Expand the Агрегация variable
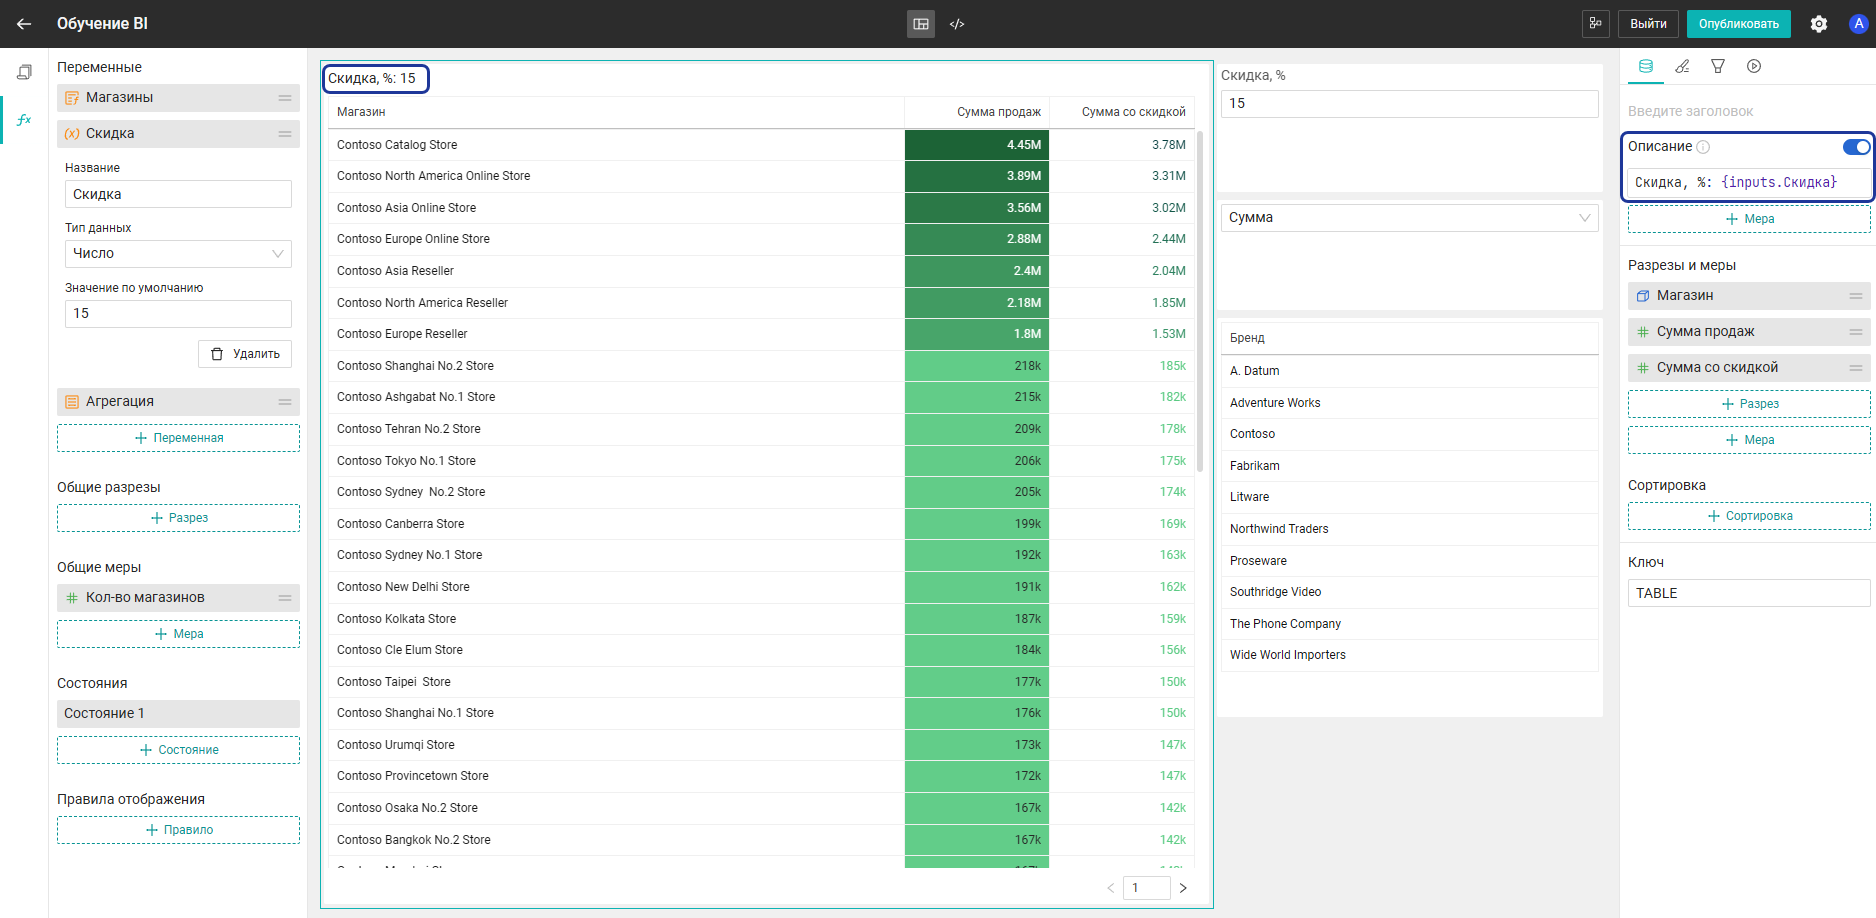 [178, 402]
